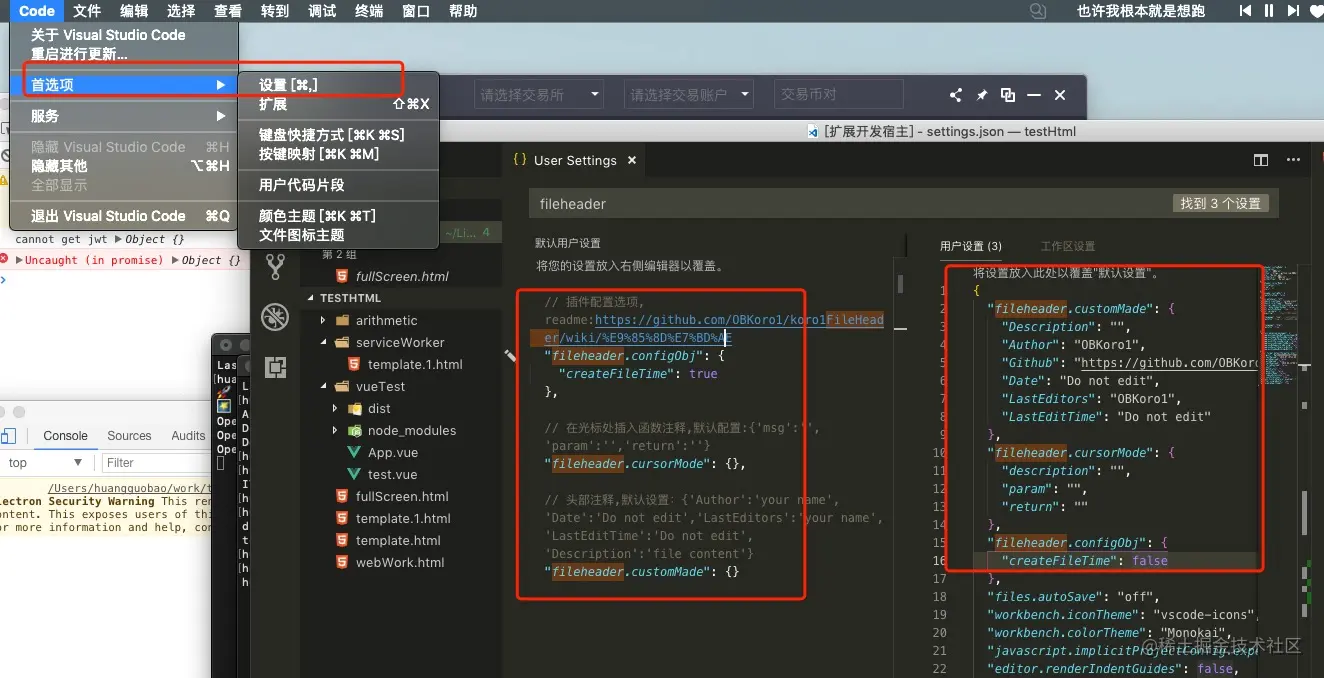
Task: Click the arithmetic folder icon
Action: 343,321
